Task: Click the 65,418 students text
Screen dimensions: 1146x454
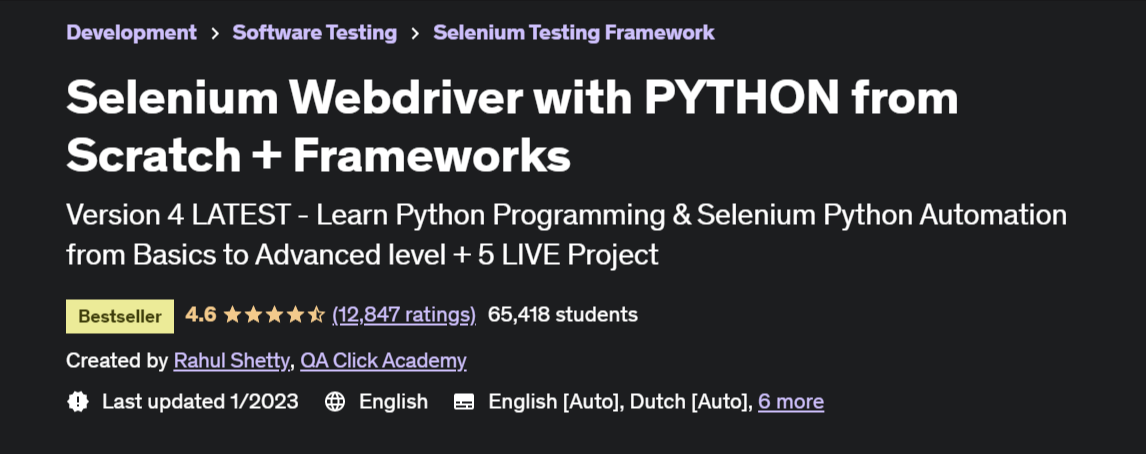Action: click(563, 315)
